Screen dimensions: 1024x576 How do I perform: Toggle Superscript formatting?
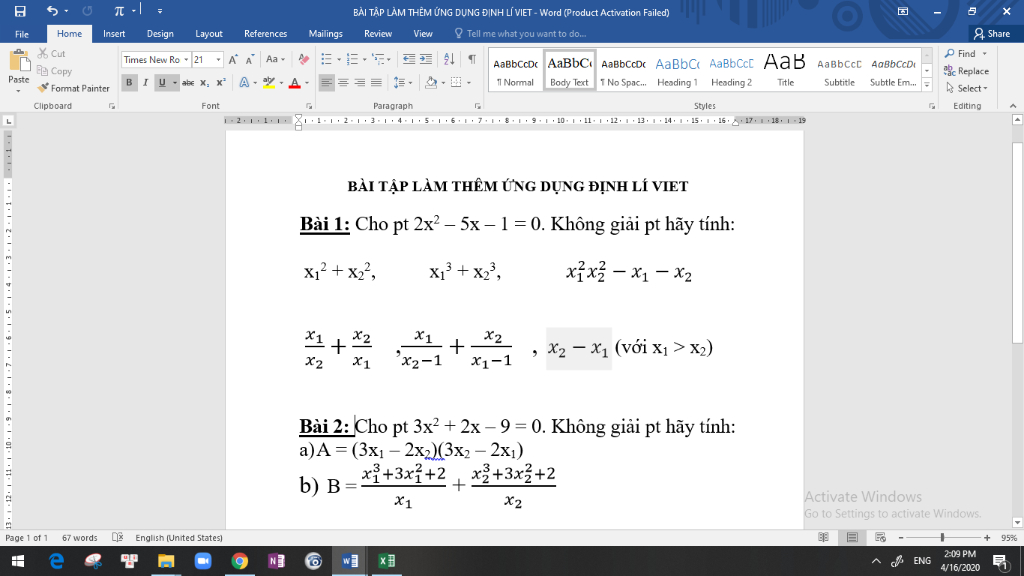[x=221, y=83]
